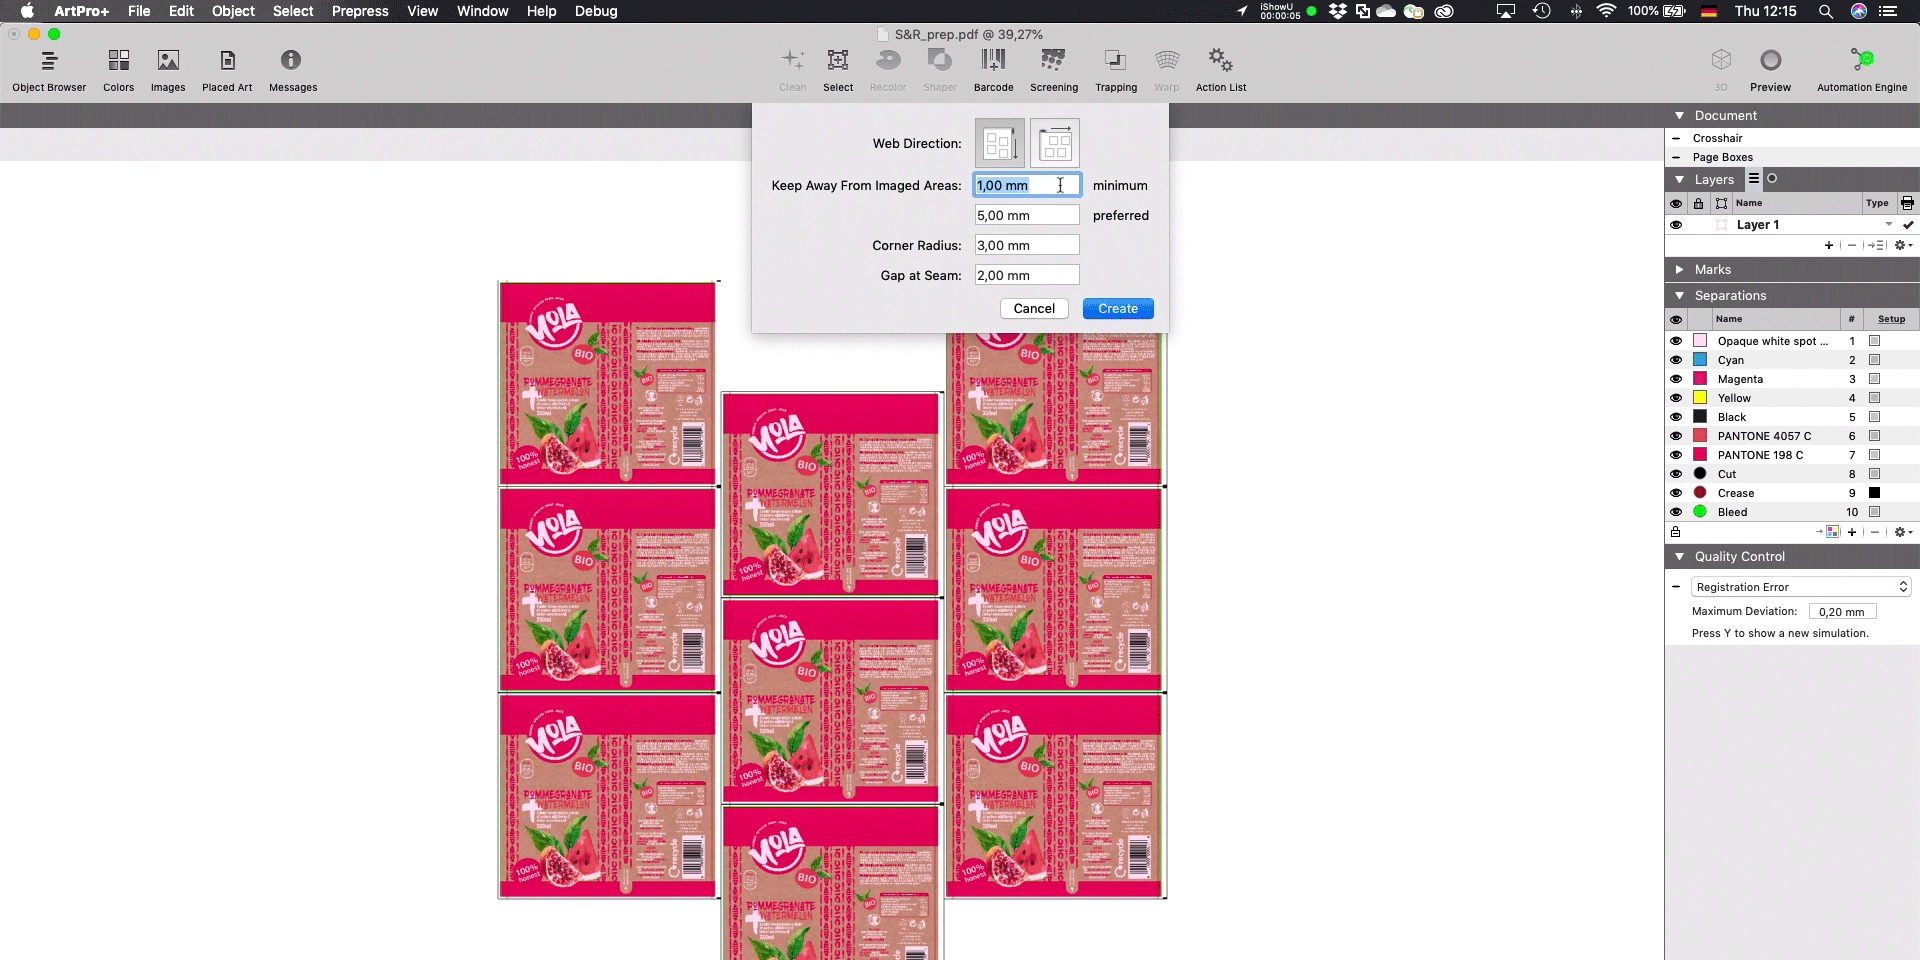
Task: Toggle Layer 1 printing checkmark
Action: 1908,225
